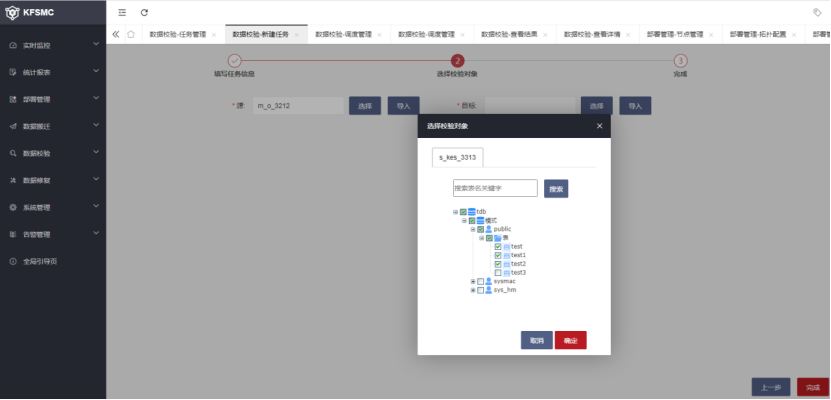Uncheck the public schema checkbox
831x400 pixels.
coord(481,229)
